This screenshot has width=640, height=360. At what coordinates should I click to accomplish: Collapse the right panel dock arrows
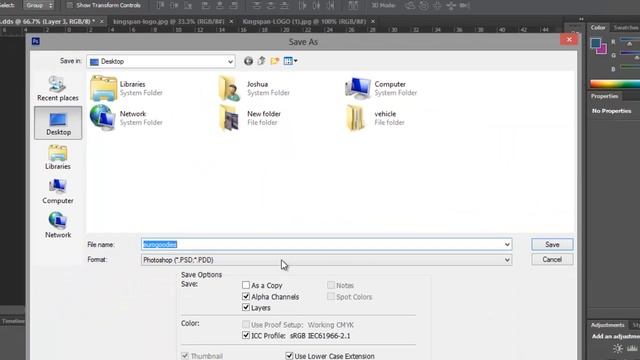[x=581, y=19]
